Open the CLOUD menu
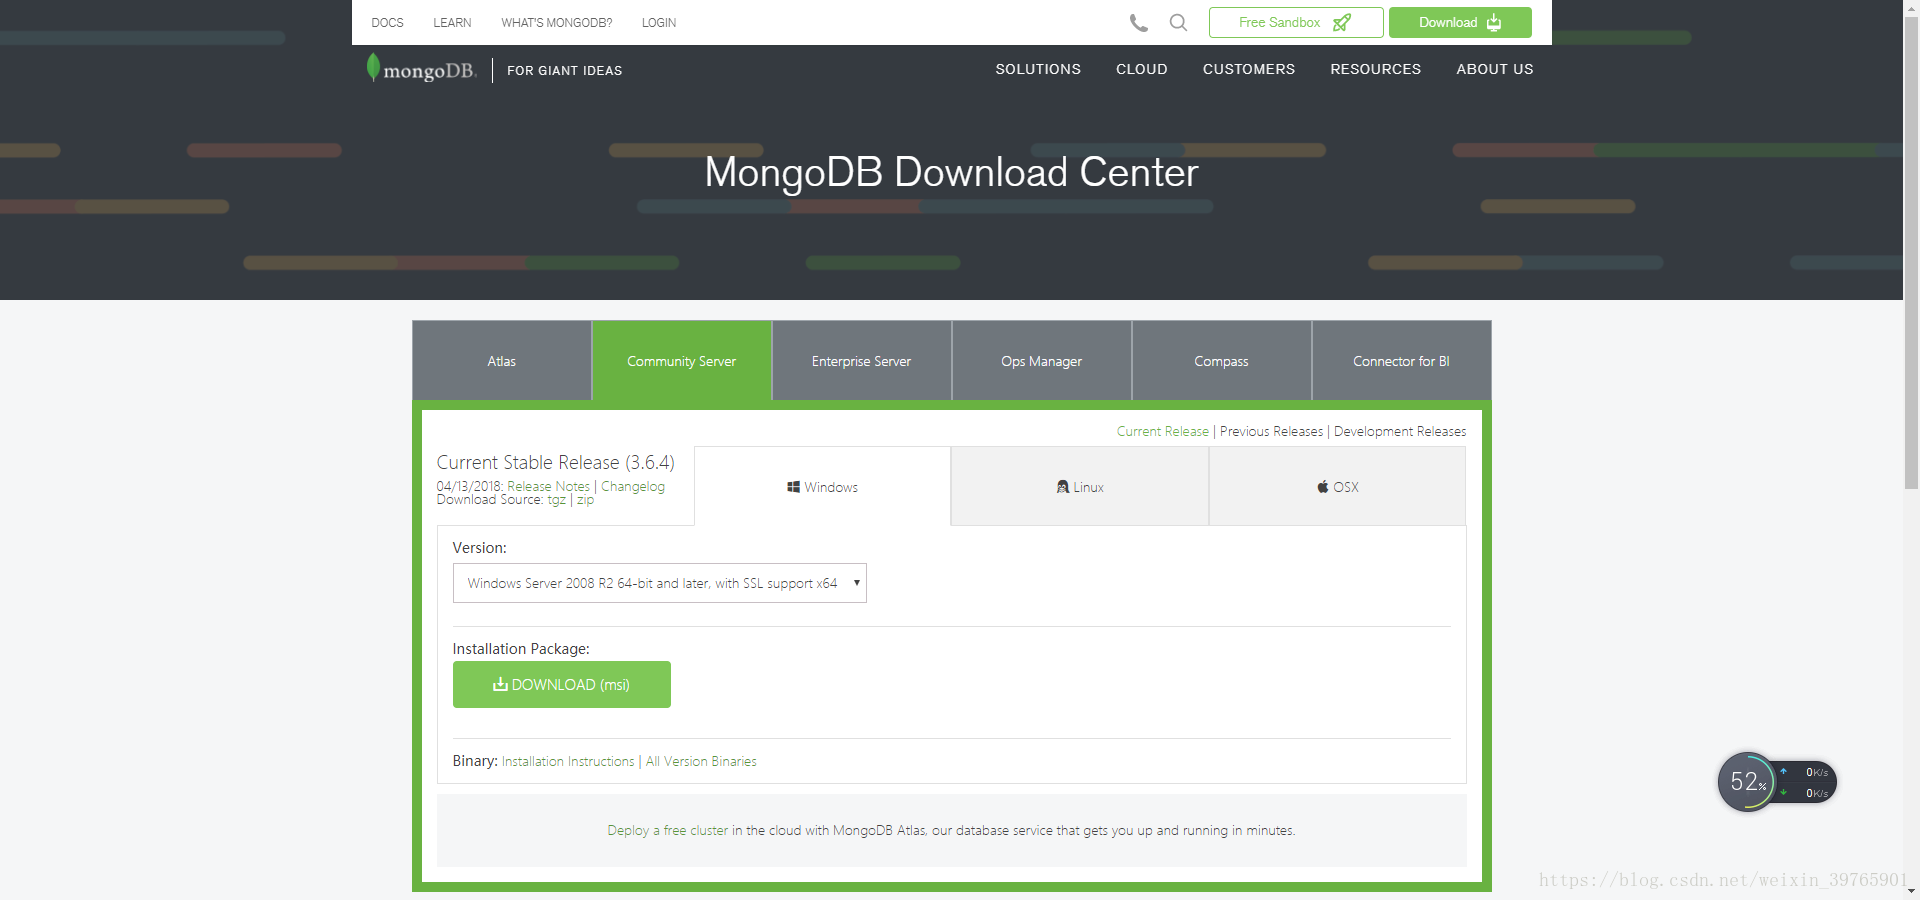 tap(1142, 69)
